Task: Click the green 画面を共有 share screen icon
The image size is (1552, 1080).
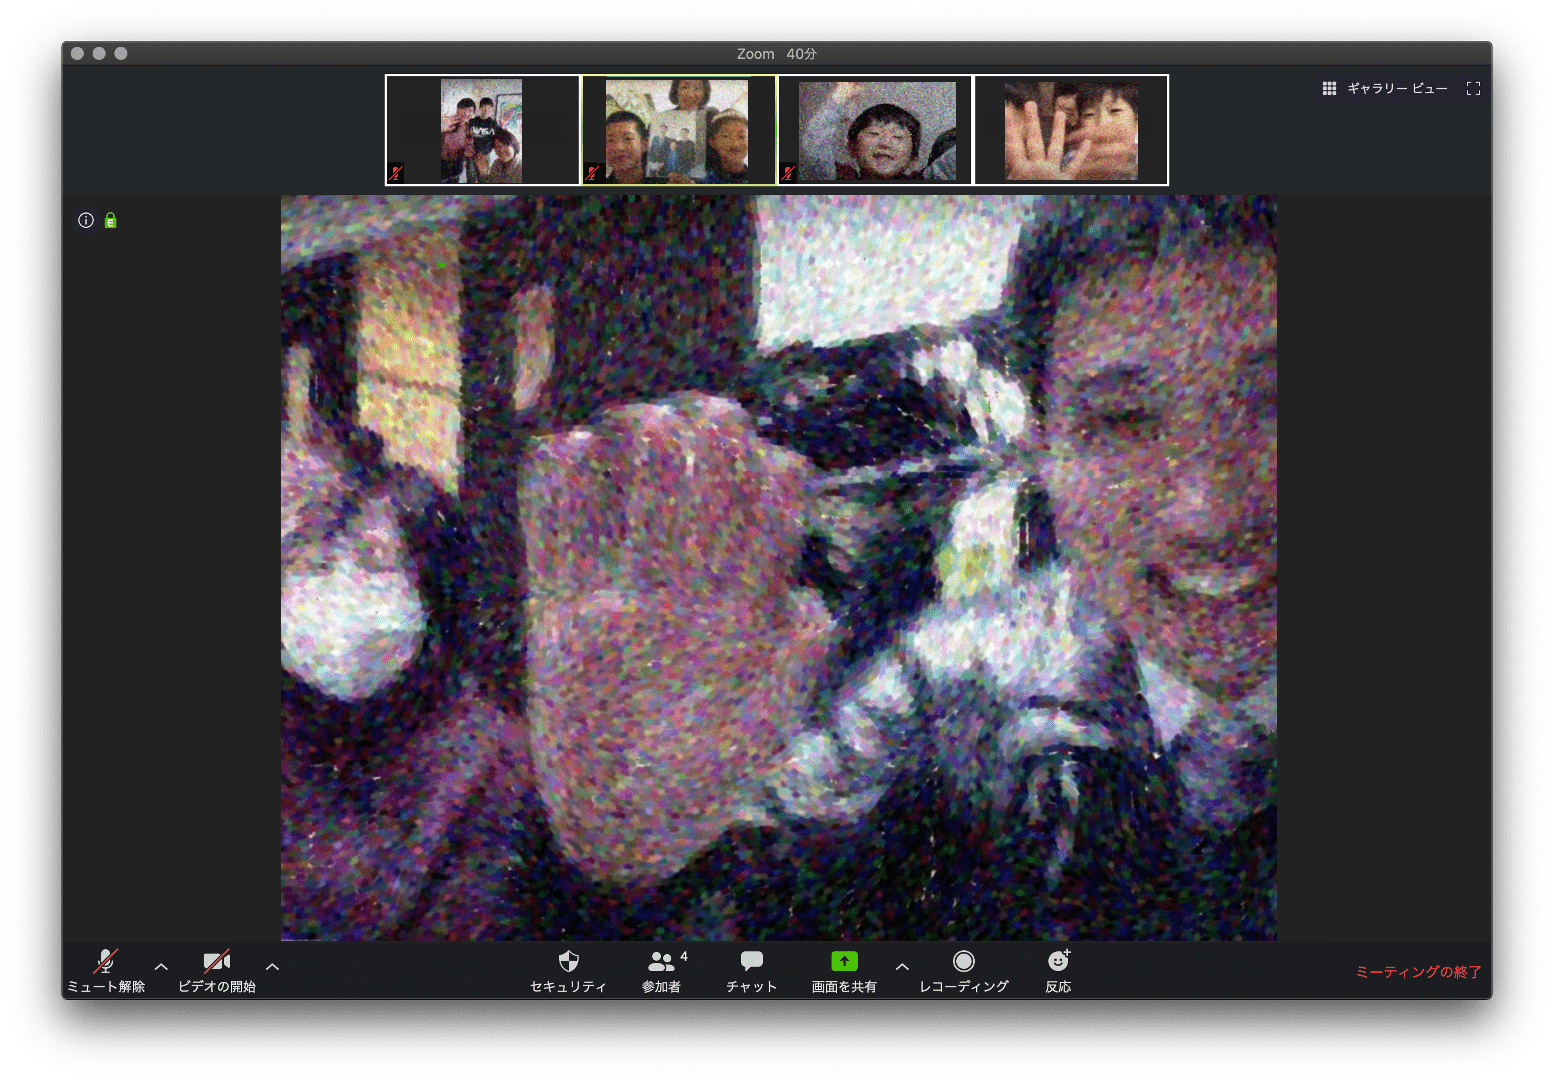Action: tap(844, 961)
